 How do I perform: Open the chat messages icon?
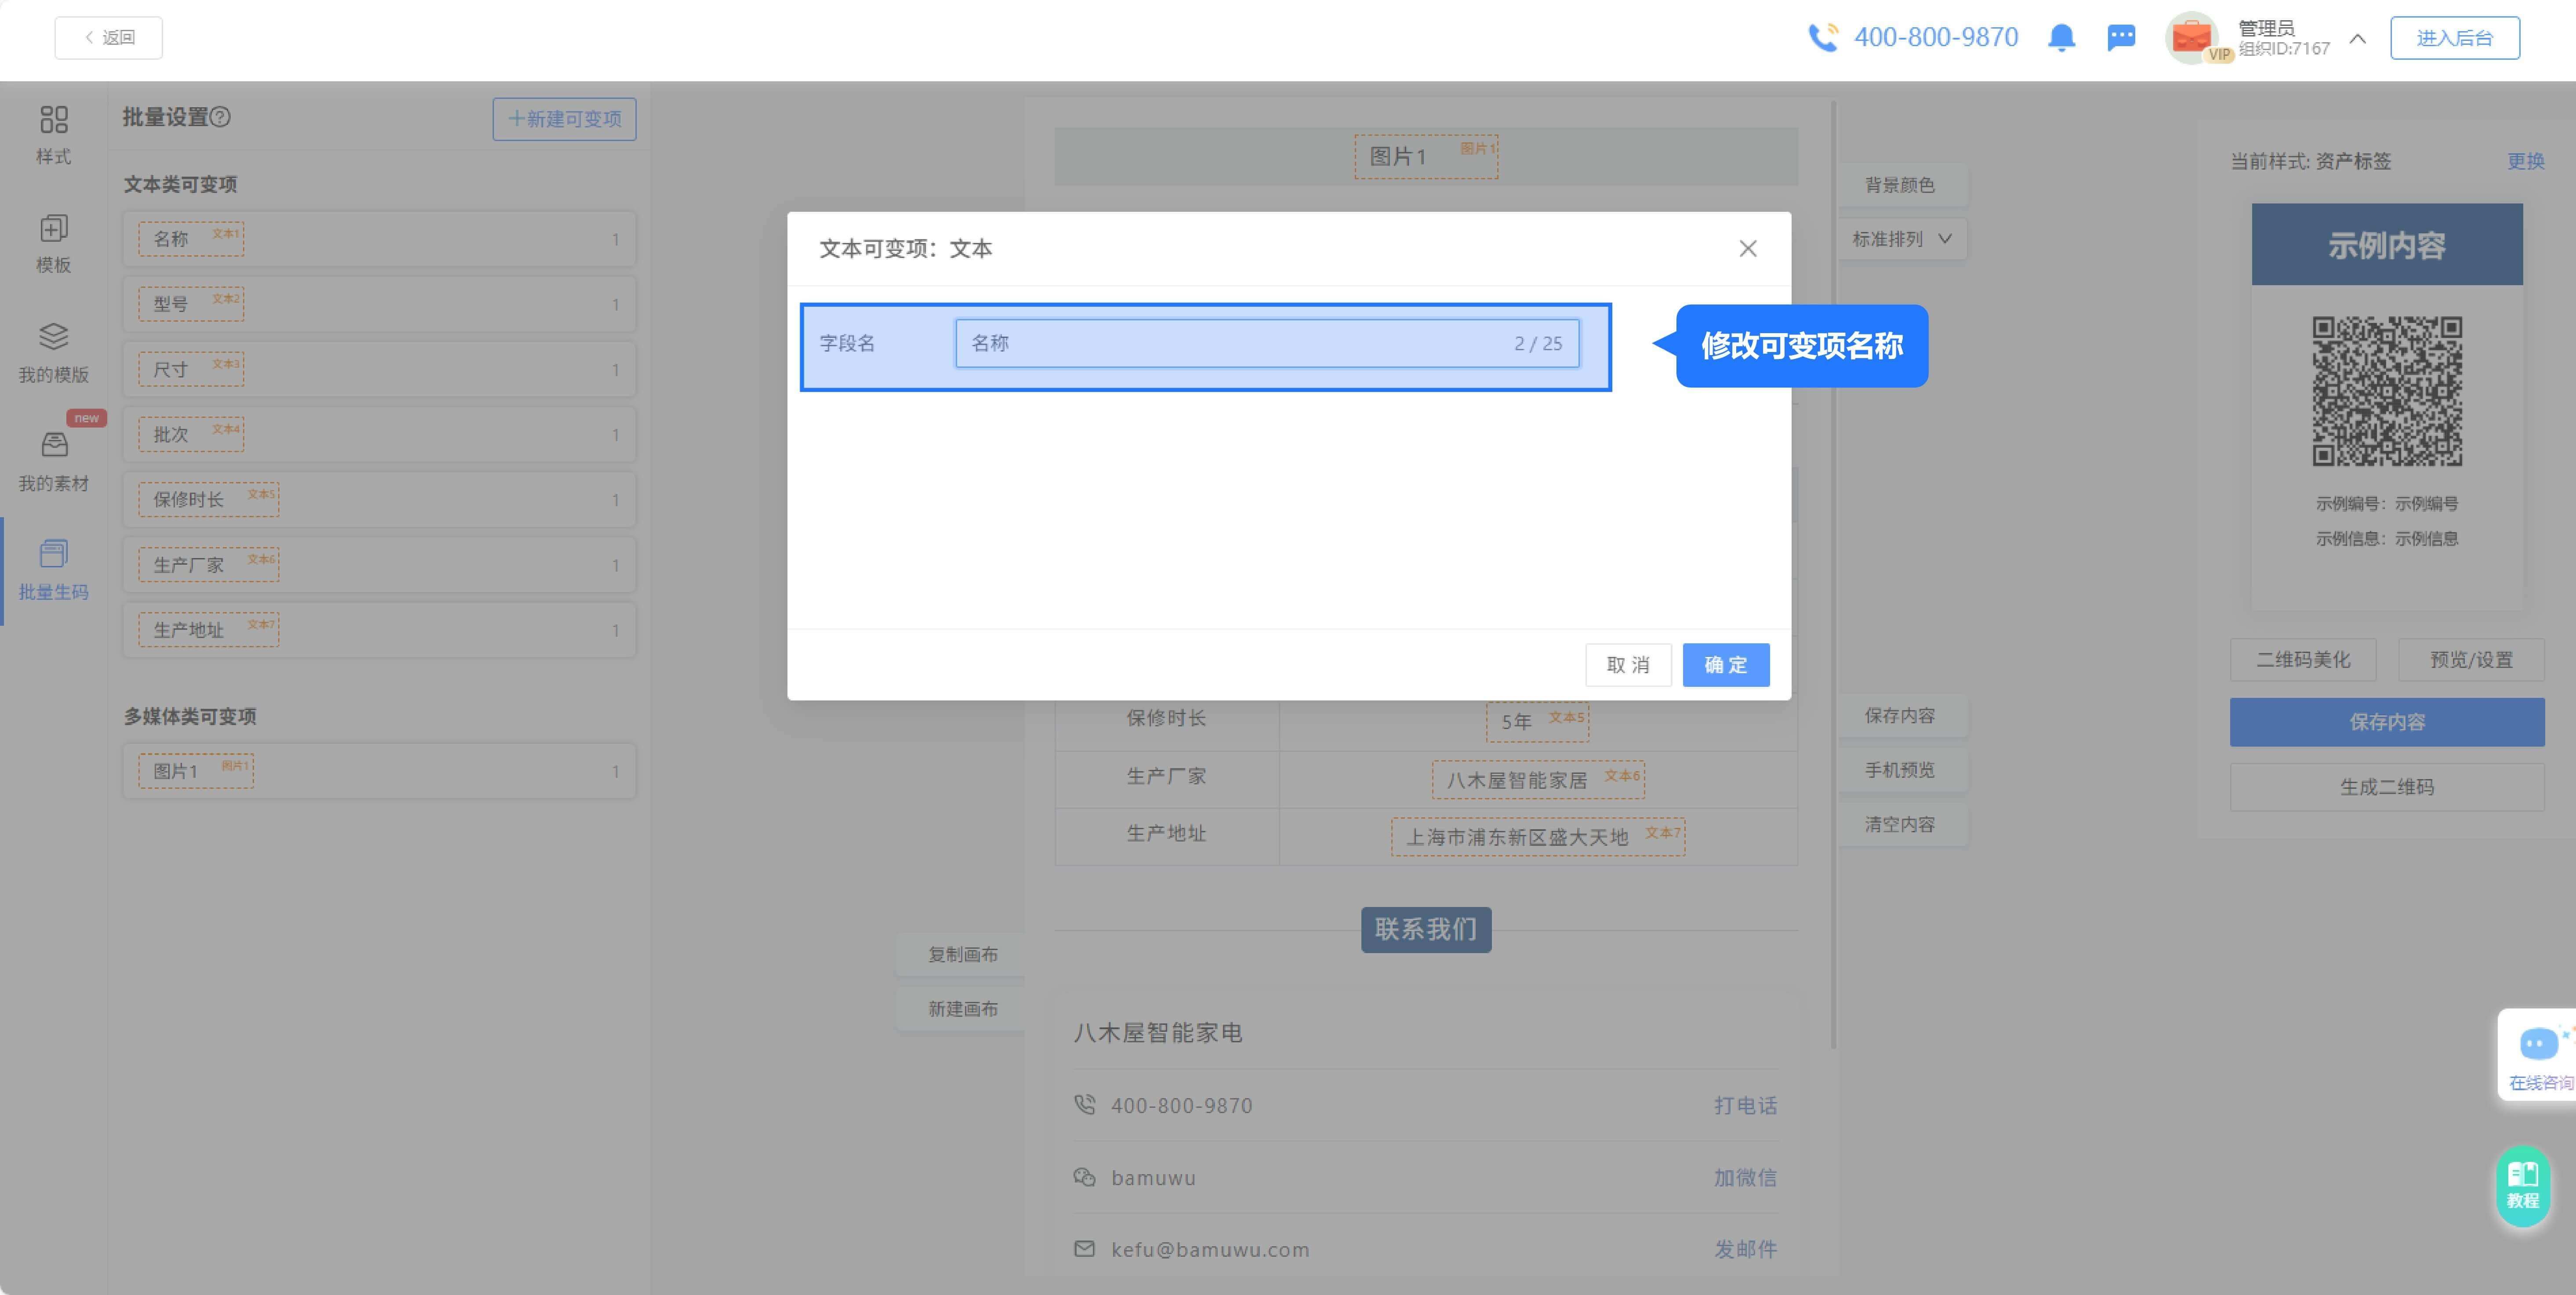coord(2121,38)
